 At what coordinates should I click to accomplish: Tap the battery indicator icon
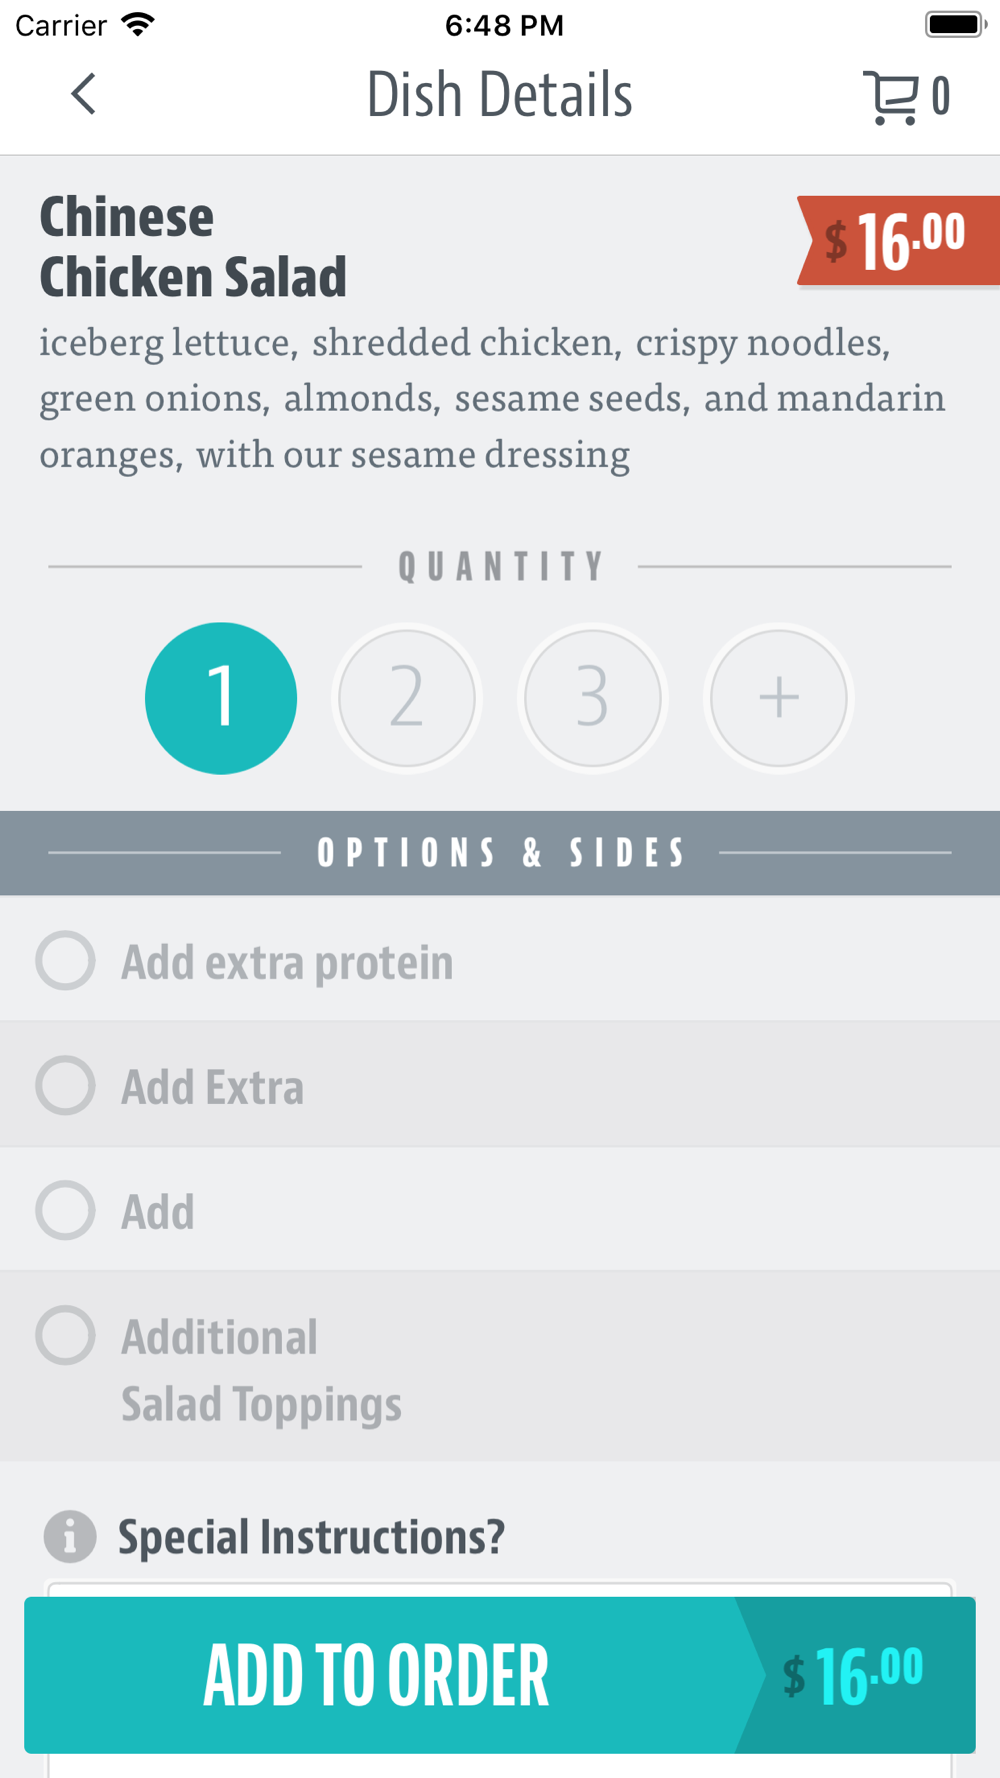tap(956, 24)
